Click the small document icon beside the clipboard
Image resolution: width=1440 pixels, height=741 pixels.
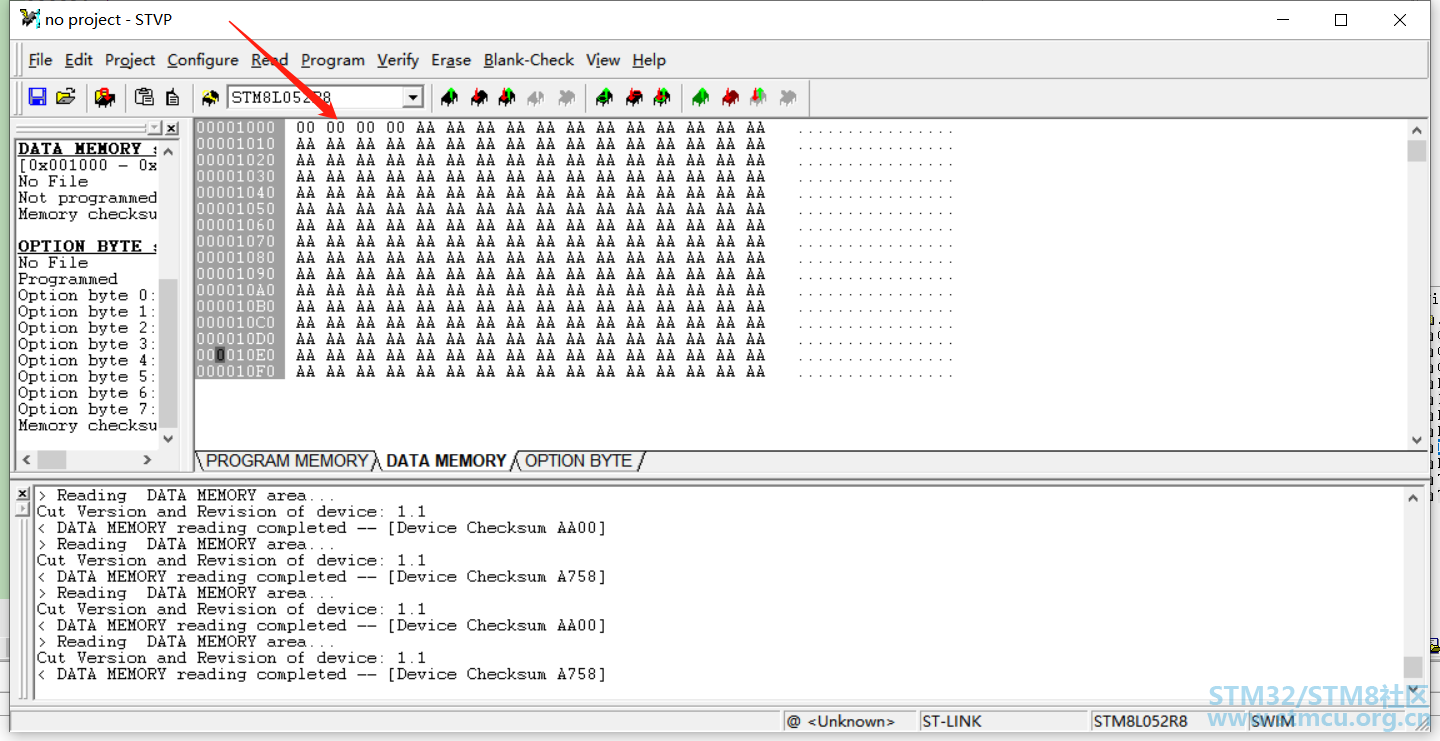tap(172, 97)
